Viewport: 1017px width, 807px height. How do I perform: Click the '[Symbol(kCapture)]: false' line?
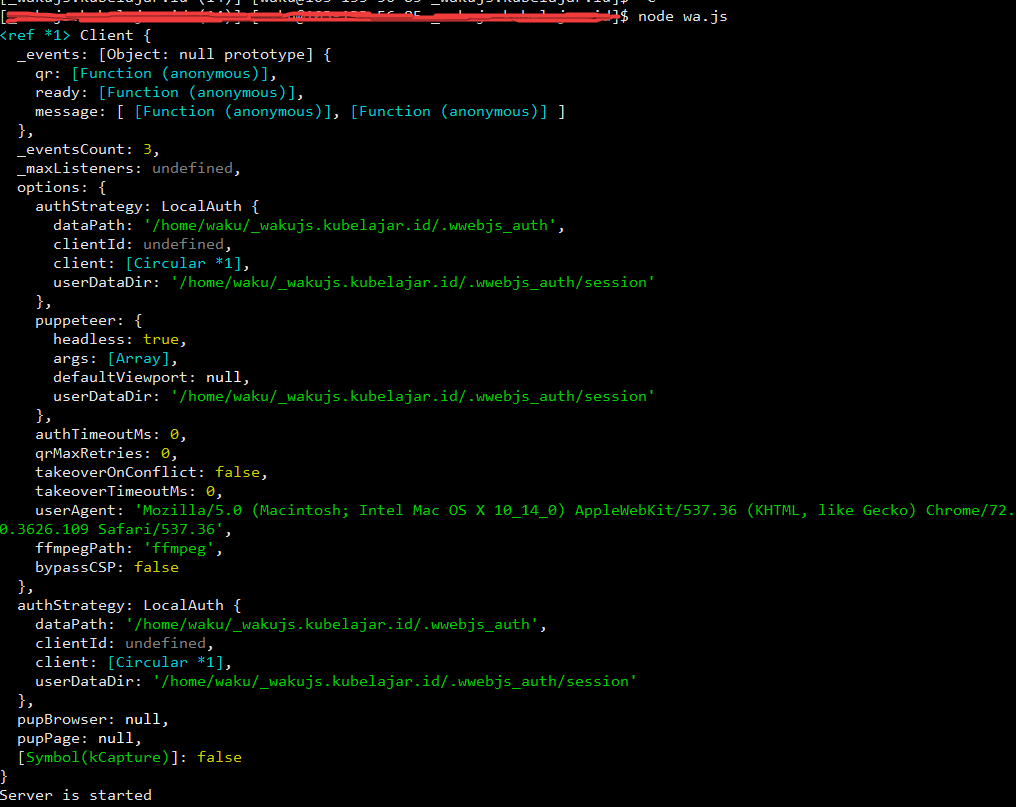(x=130, y=757)
